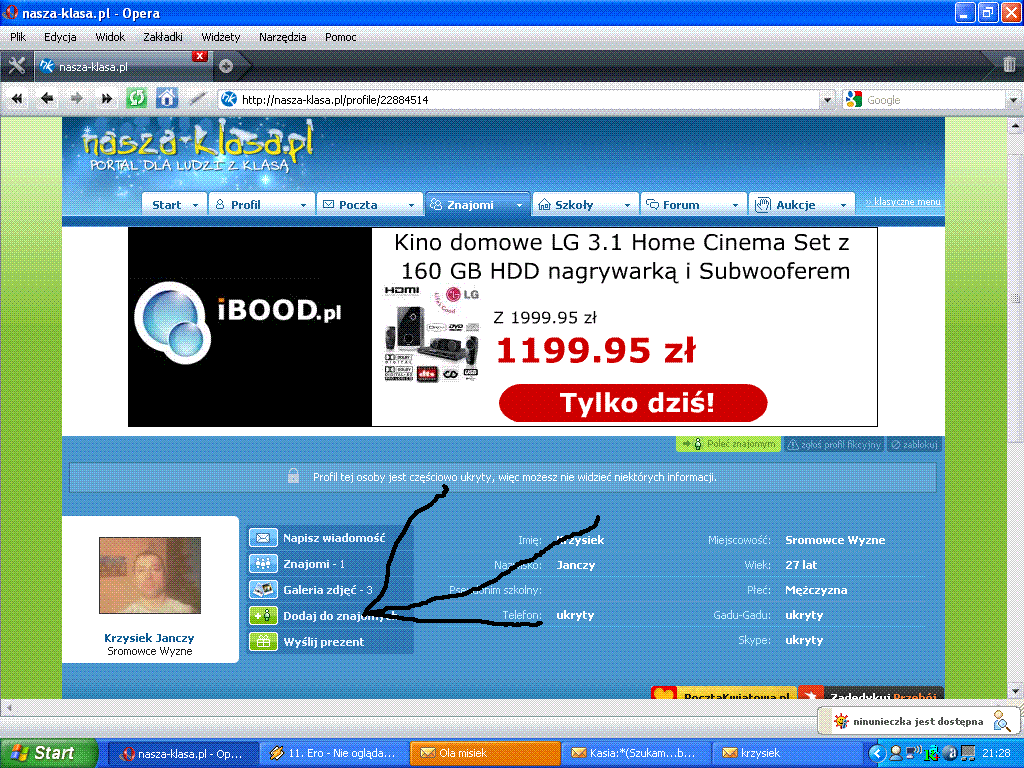The image size is (1024, 768).
Task: Expand the Aukcje menu dropdown arrow
Action: [844, 205]
